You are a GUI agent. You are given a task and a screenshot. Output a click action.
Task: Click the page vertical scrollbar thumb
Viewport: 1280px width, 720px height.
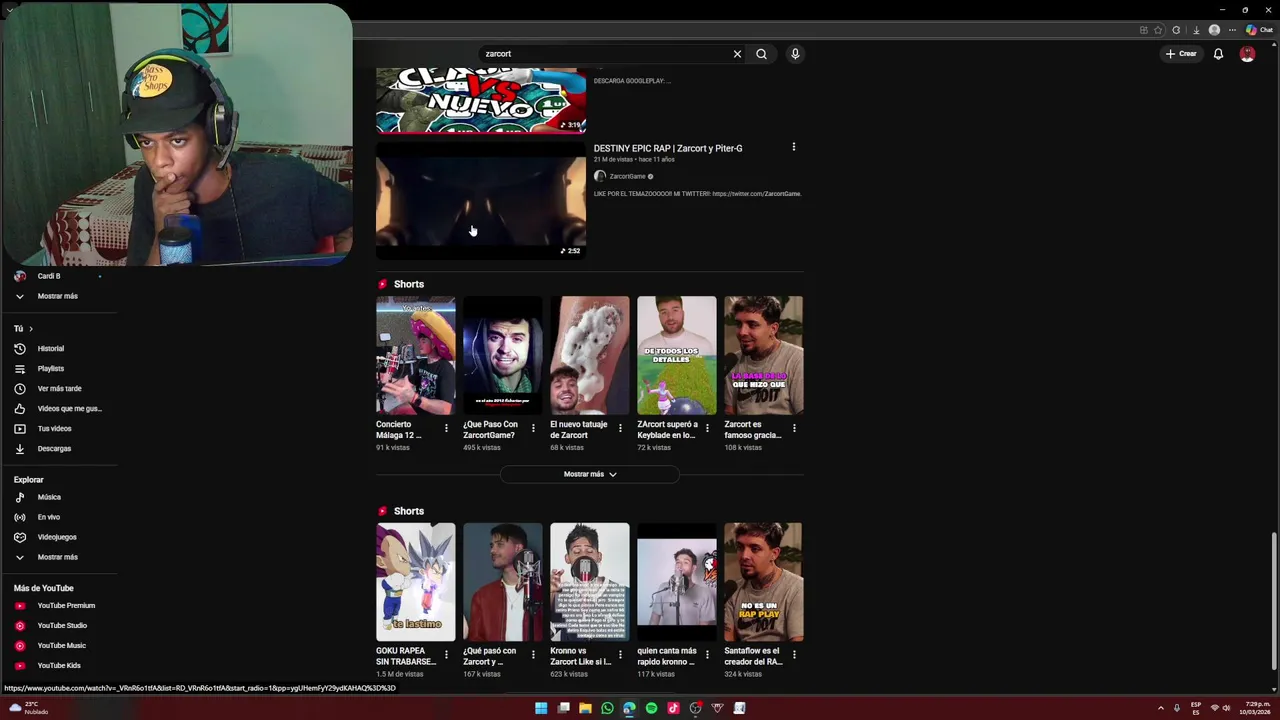[1274, 601]
